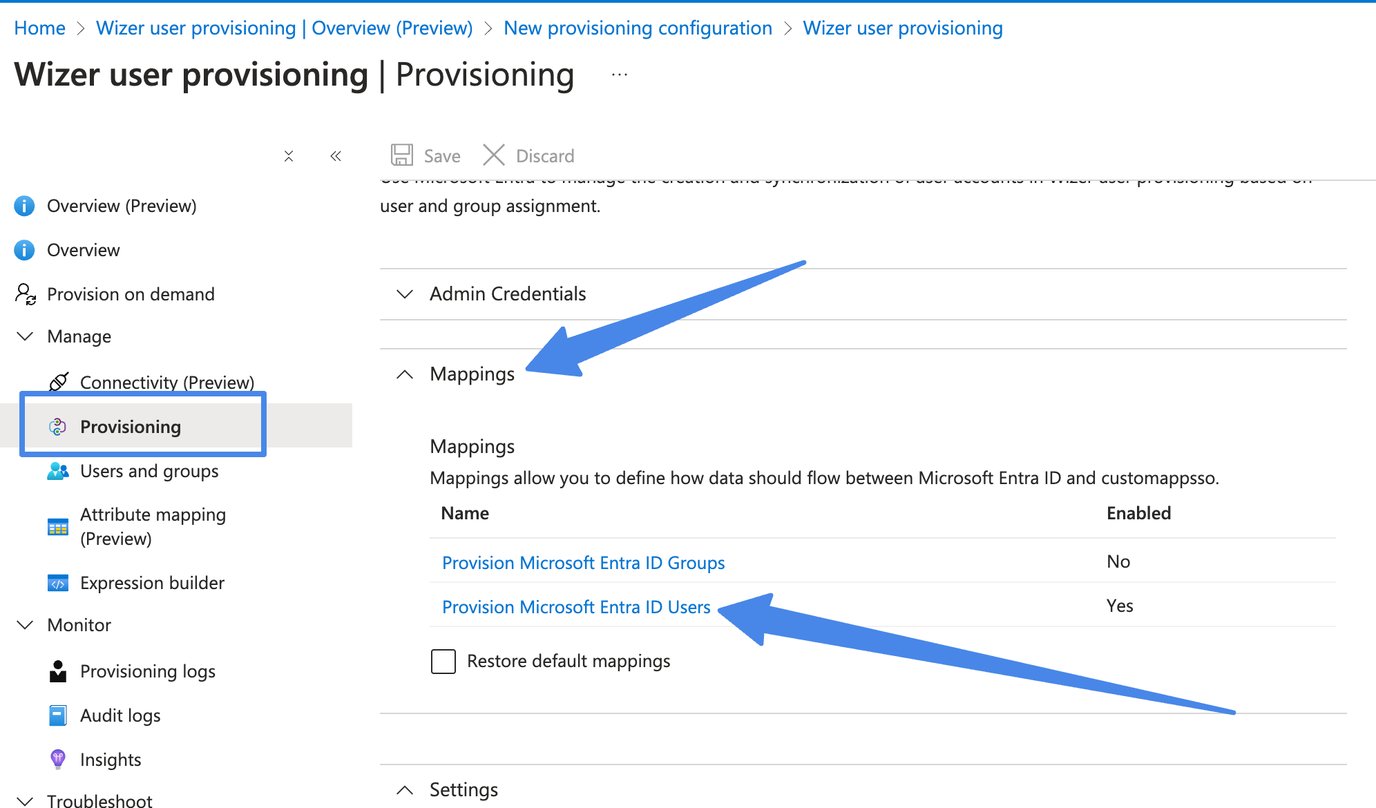Collapse the Mappings section
Image resolution: width=1376 pixels, height=808 pixels.
(404, 374)
